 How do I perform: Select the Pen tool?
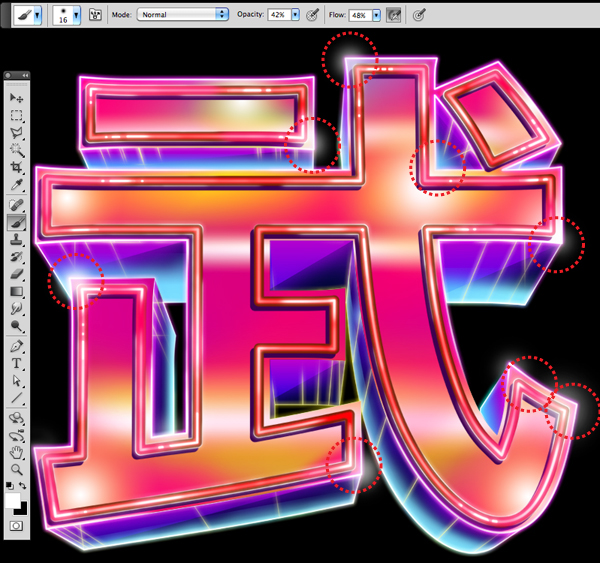pyautogui.click(x=16, y=346)
